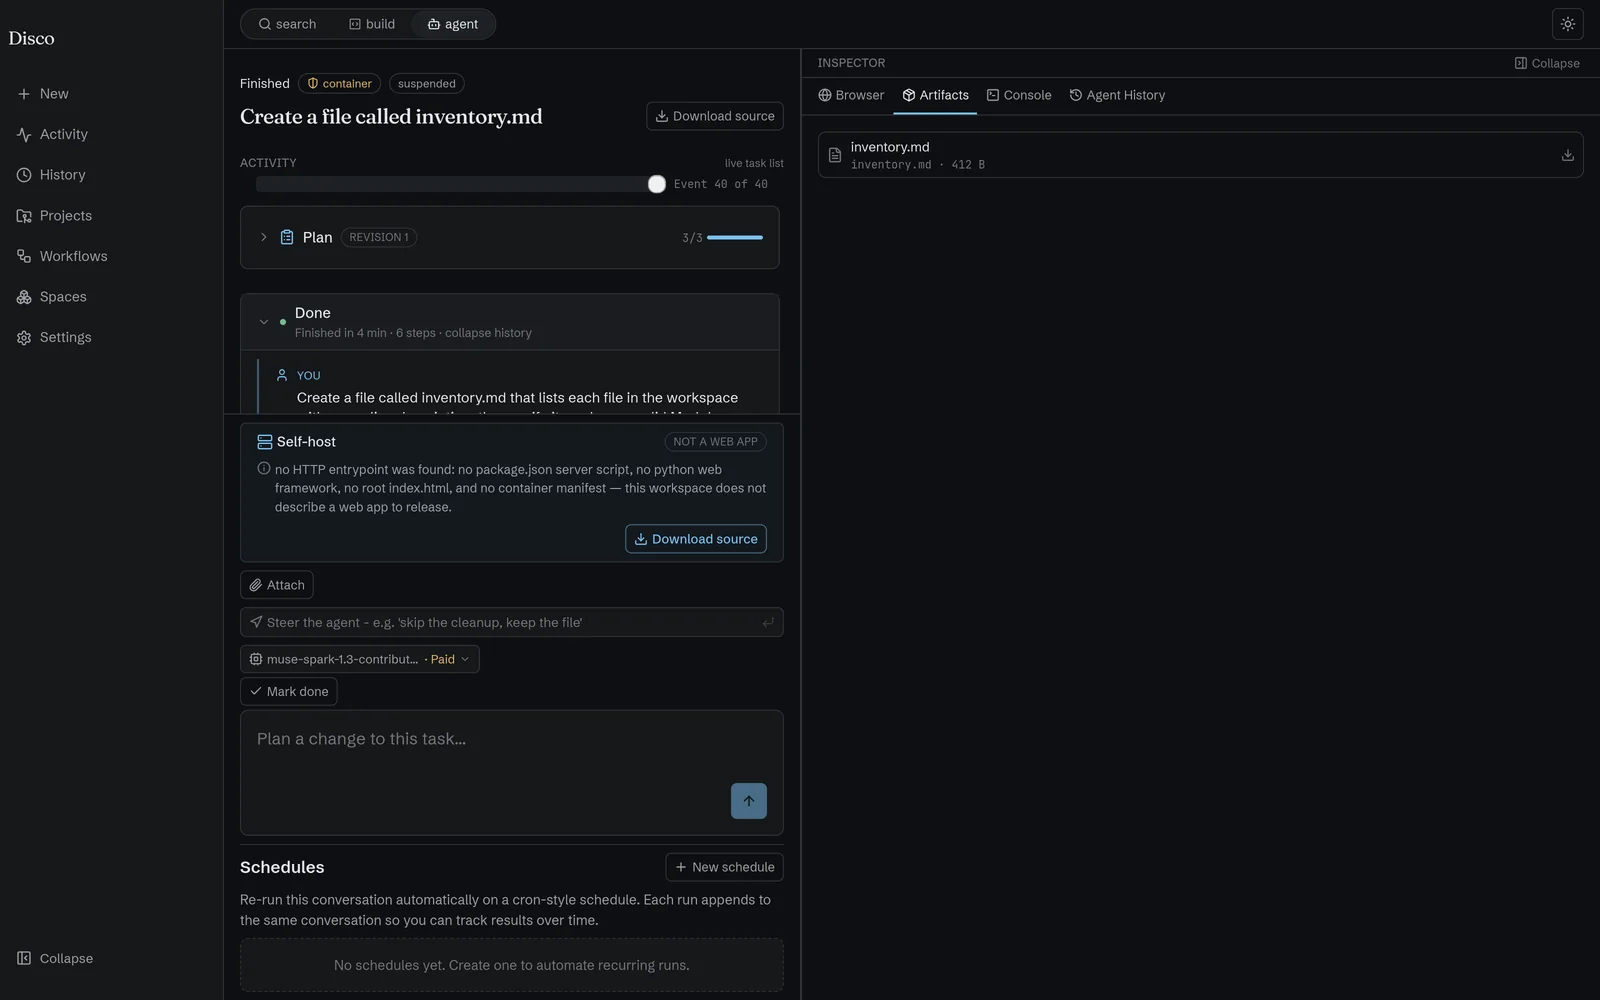
Task: Click the Disco logo
Action: pos(32,38)
